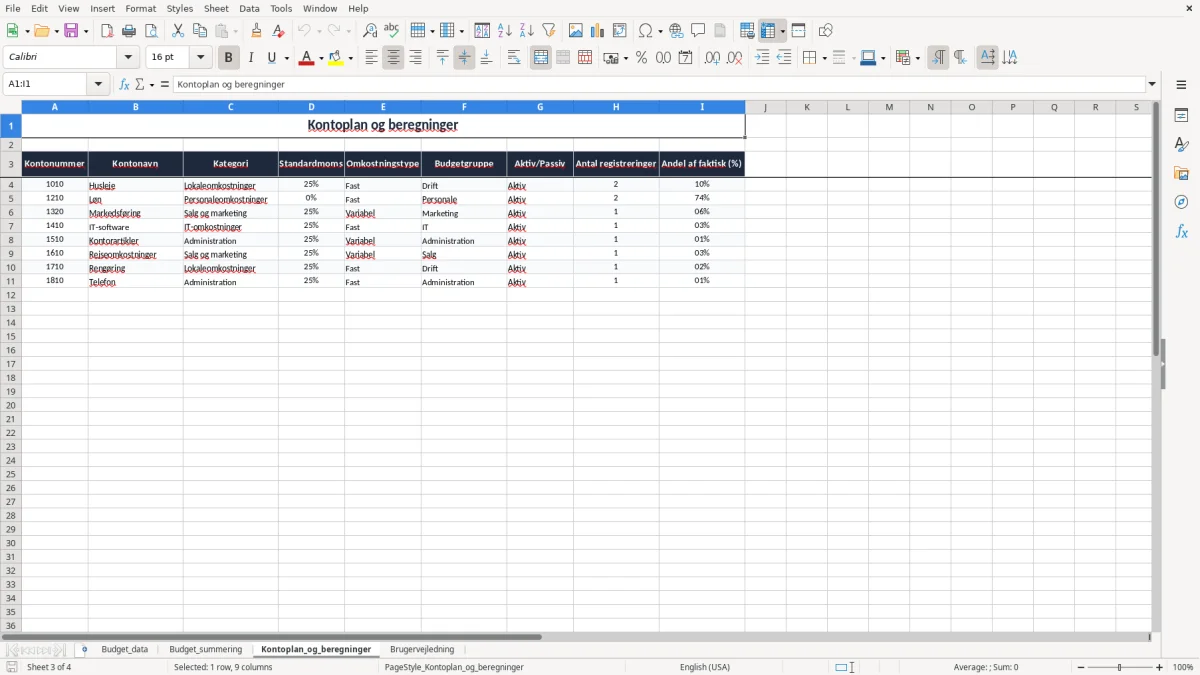Insert an image using toolbar icon
1200x675 pixels.
[x=576, y=31]
